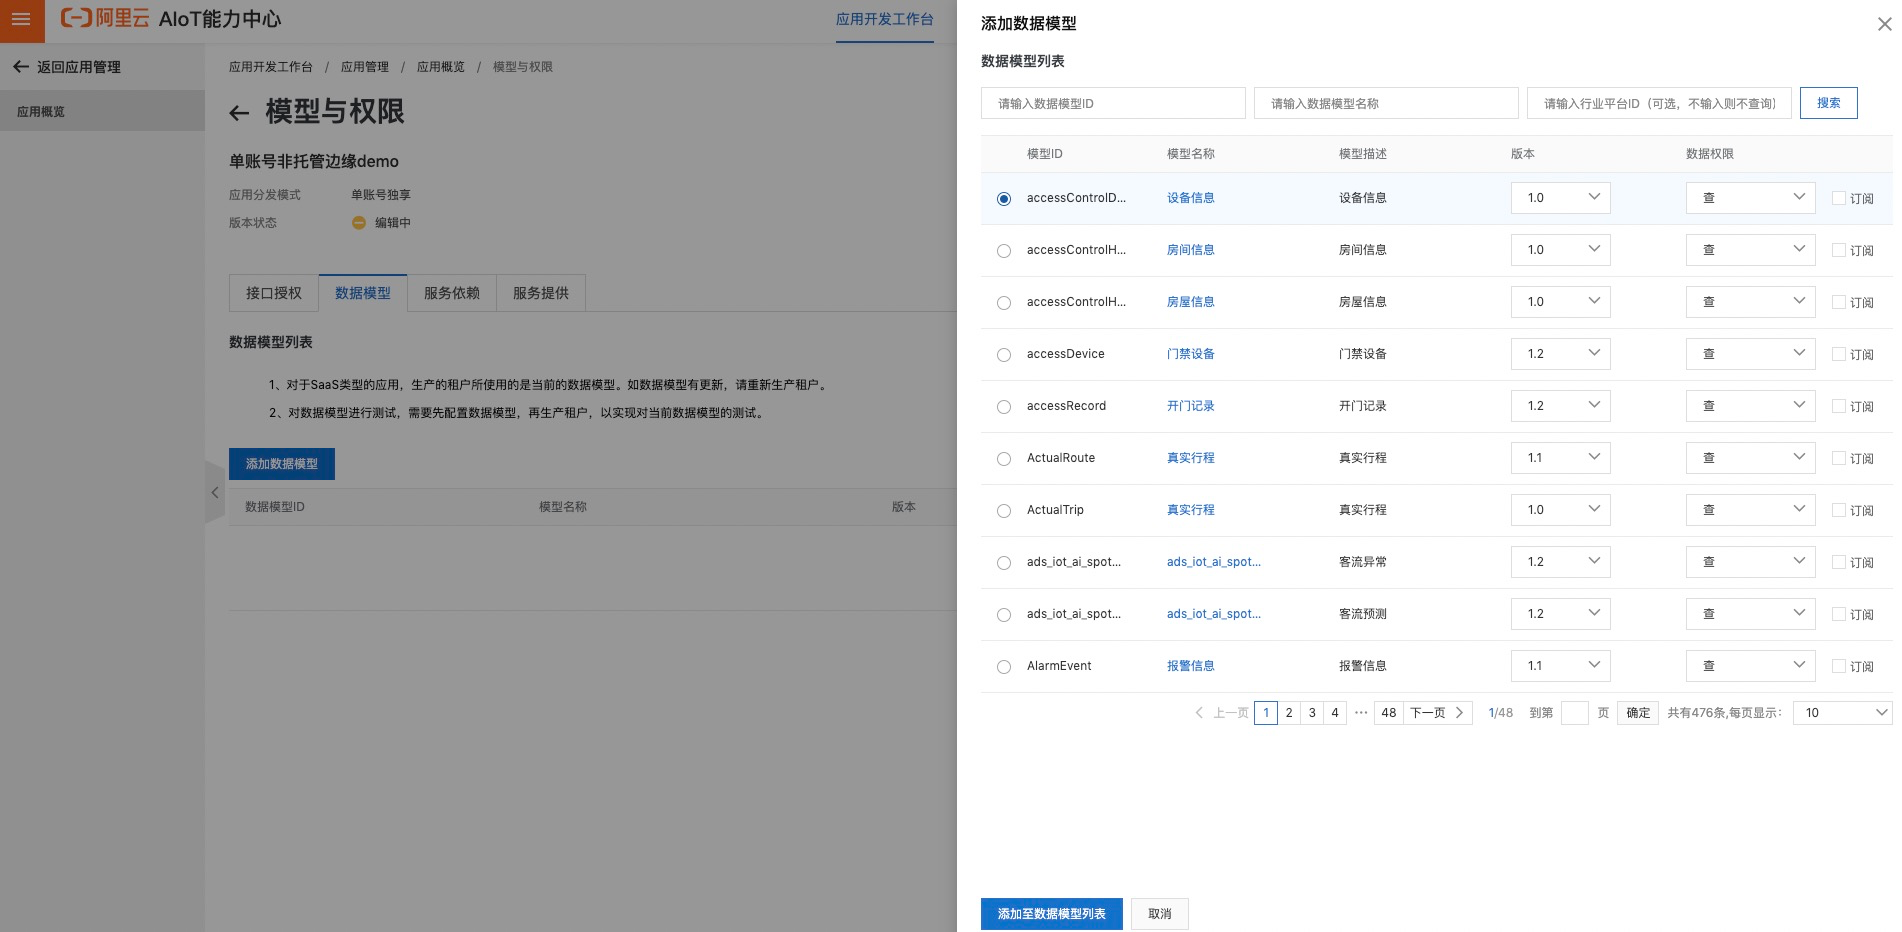Open the version dropdown for ActualRoute row

tap(1560, 458)
